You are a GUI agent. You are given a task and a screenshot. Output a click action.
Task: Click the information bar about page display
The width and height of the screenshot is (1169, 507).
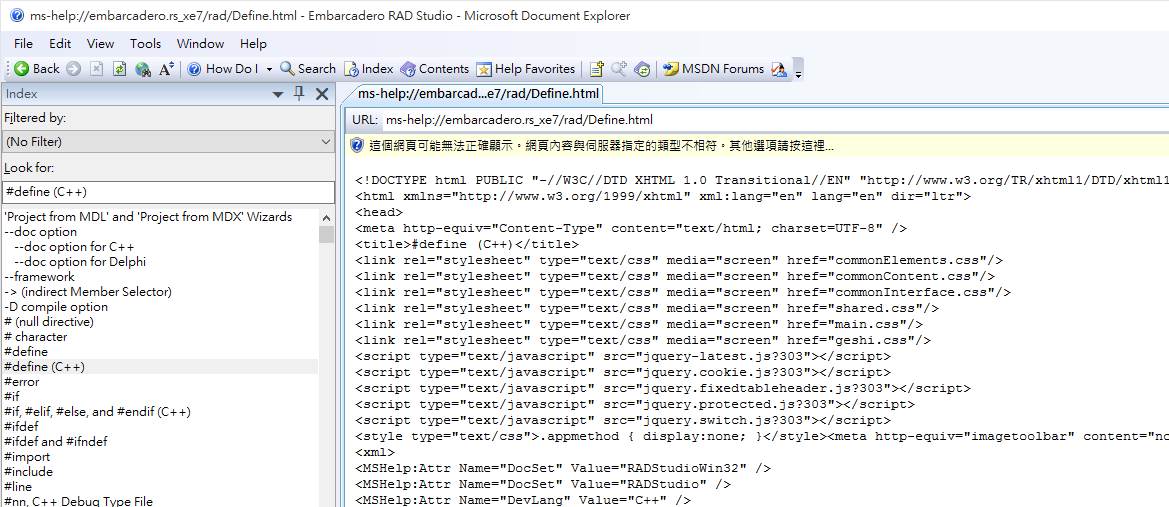tap(758, 146)
